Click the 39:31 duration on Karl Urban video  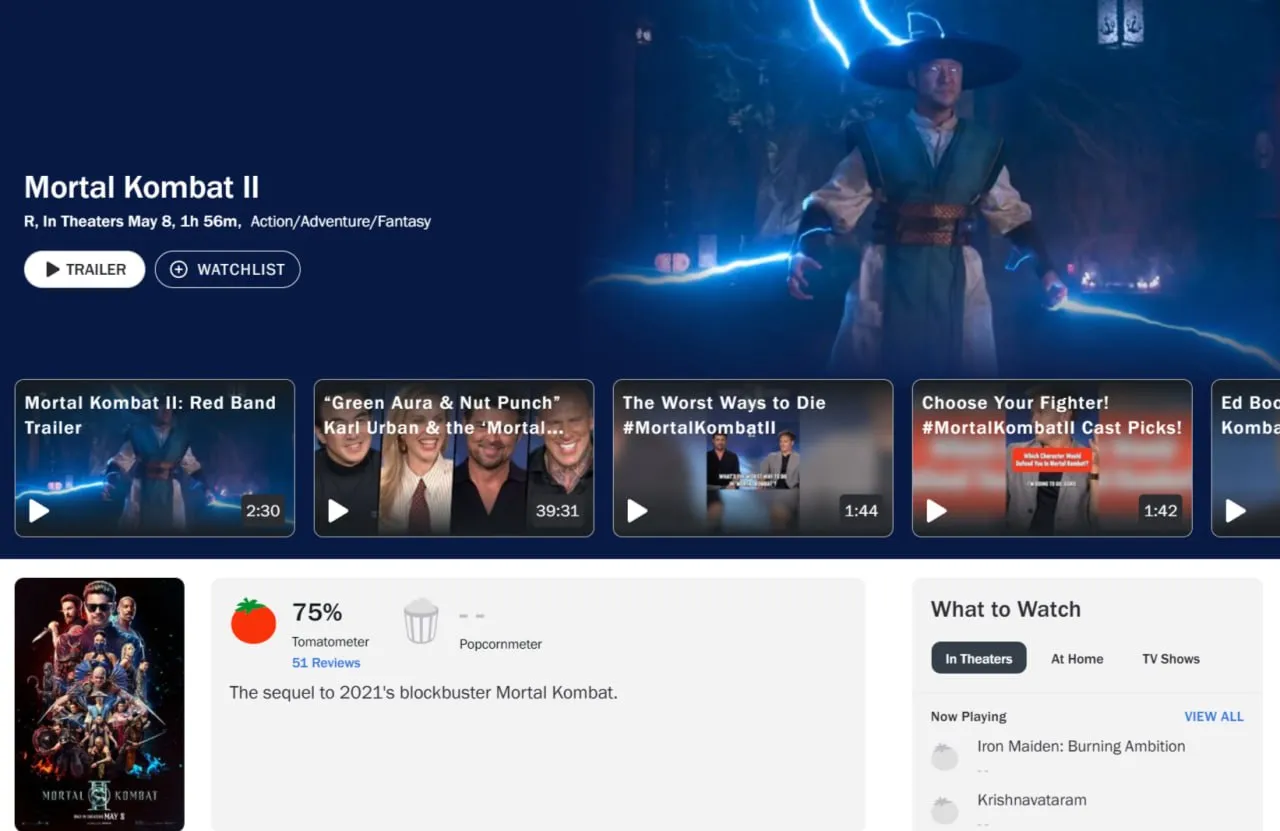tap(557, 511)
